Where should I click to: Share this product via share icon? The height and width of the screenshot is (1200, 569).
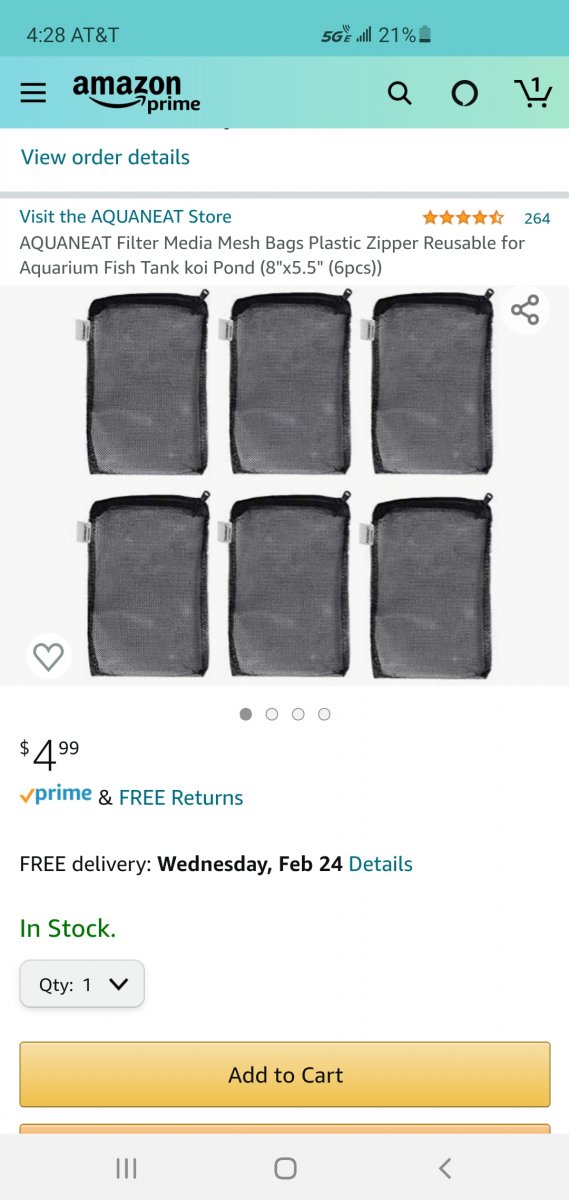tap(525, 310)
